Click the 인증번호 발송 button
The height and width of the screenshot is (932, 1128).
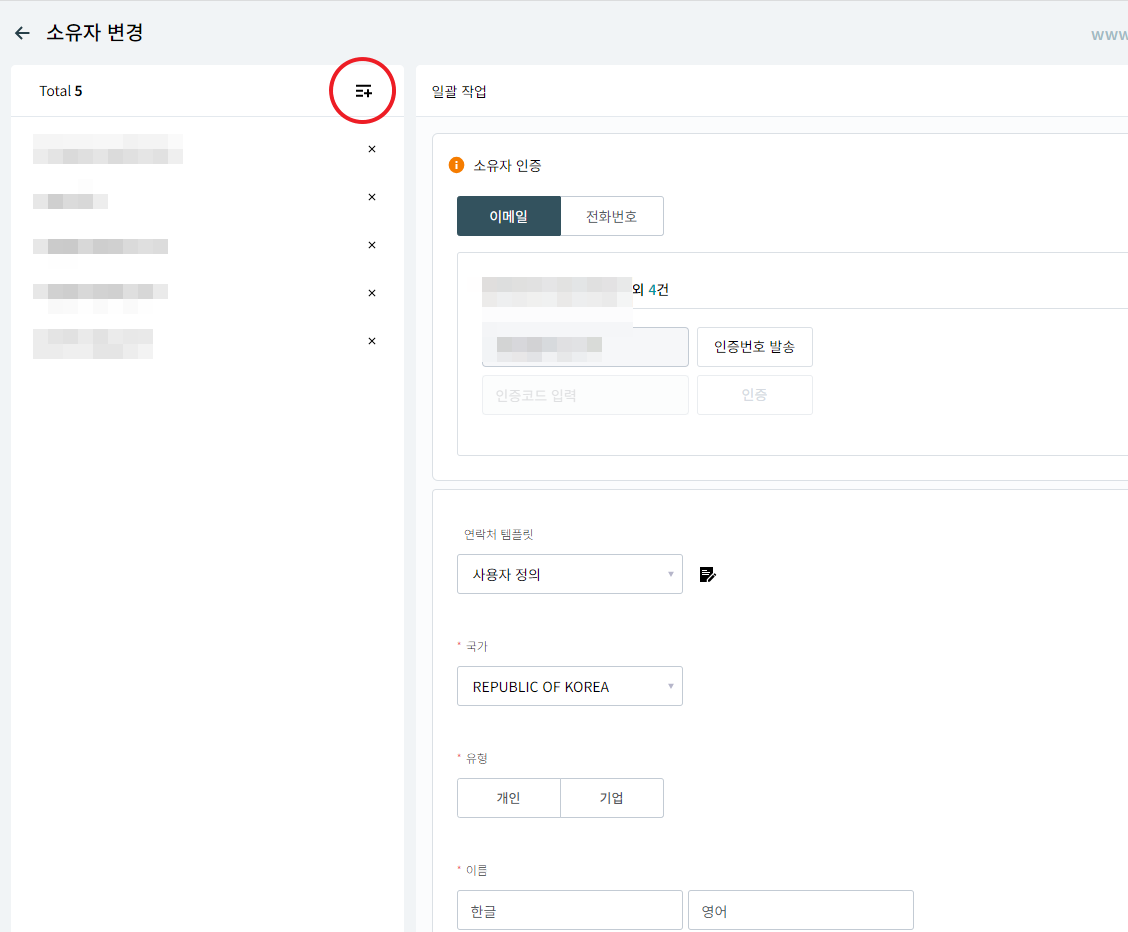[754, 347]
